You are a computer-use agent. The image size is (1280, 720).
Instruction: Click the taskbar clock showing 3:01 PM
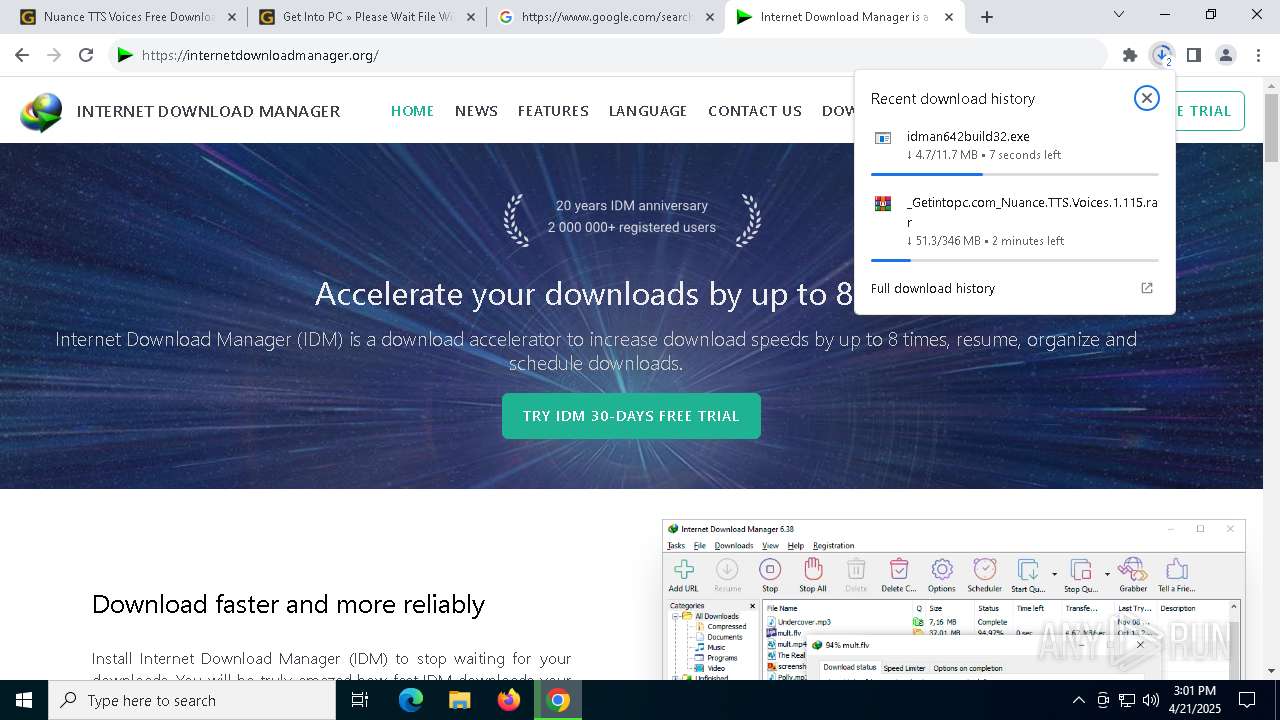(x=1195, y=700)
